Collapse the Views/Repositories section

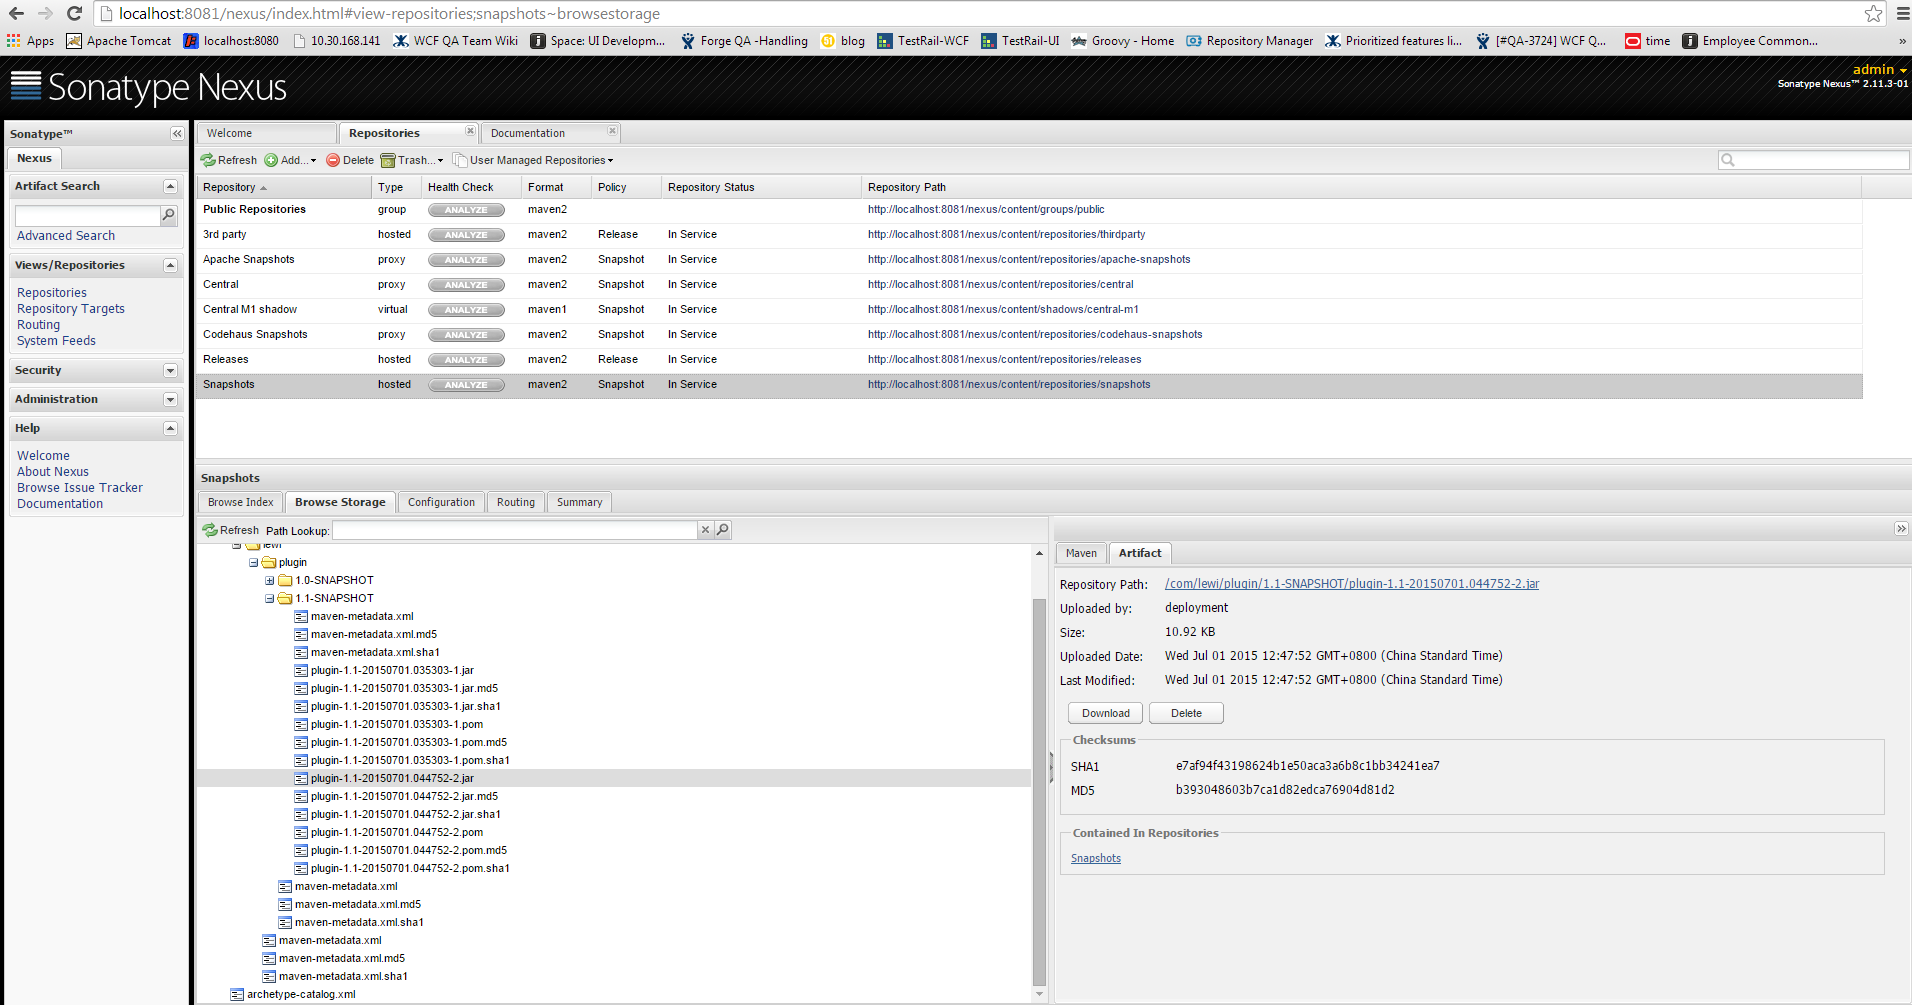[170, 266]
